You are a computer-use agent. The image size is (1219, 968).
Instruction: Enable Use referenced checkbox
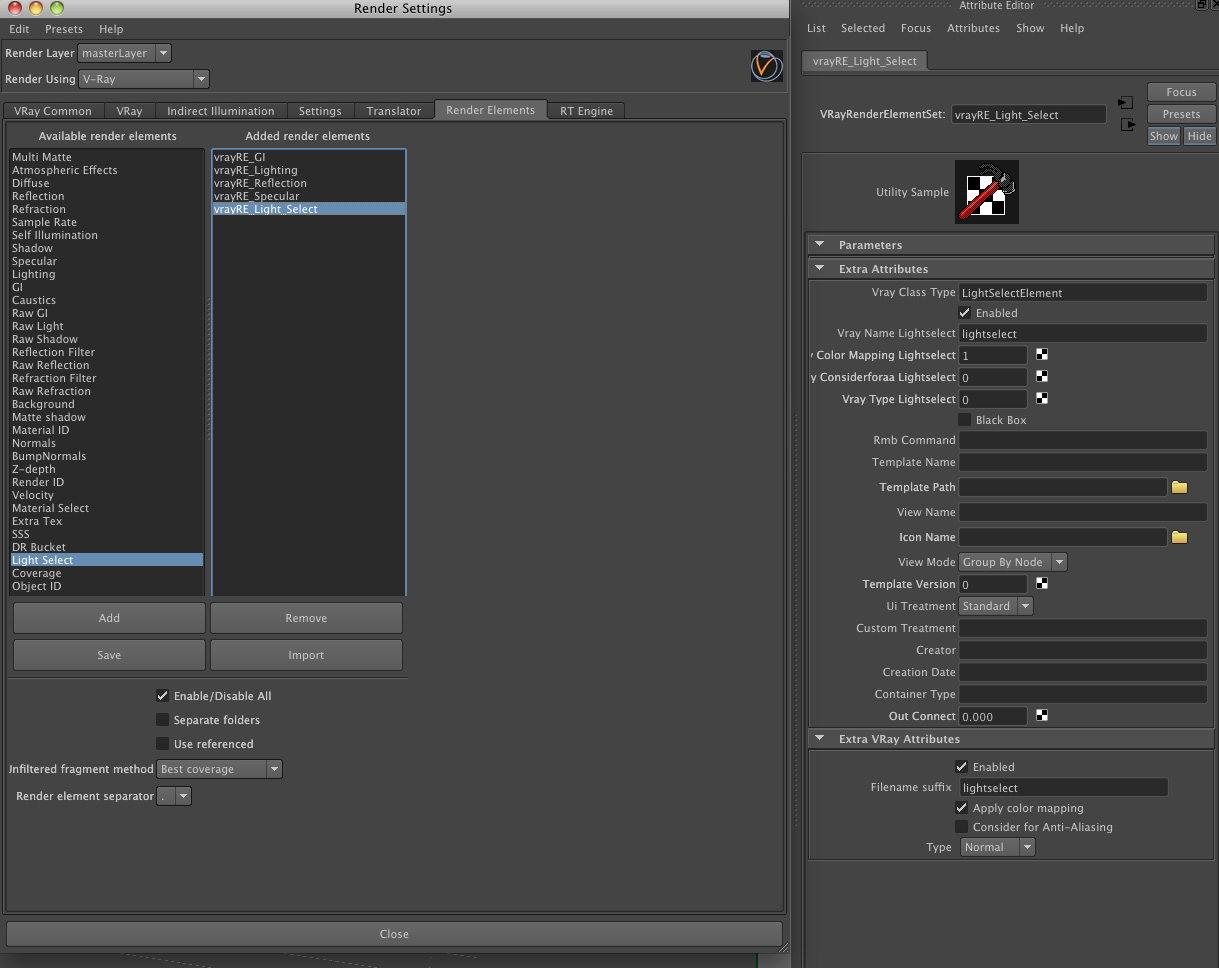pos(162,744)
